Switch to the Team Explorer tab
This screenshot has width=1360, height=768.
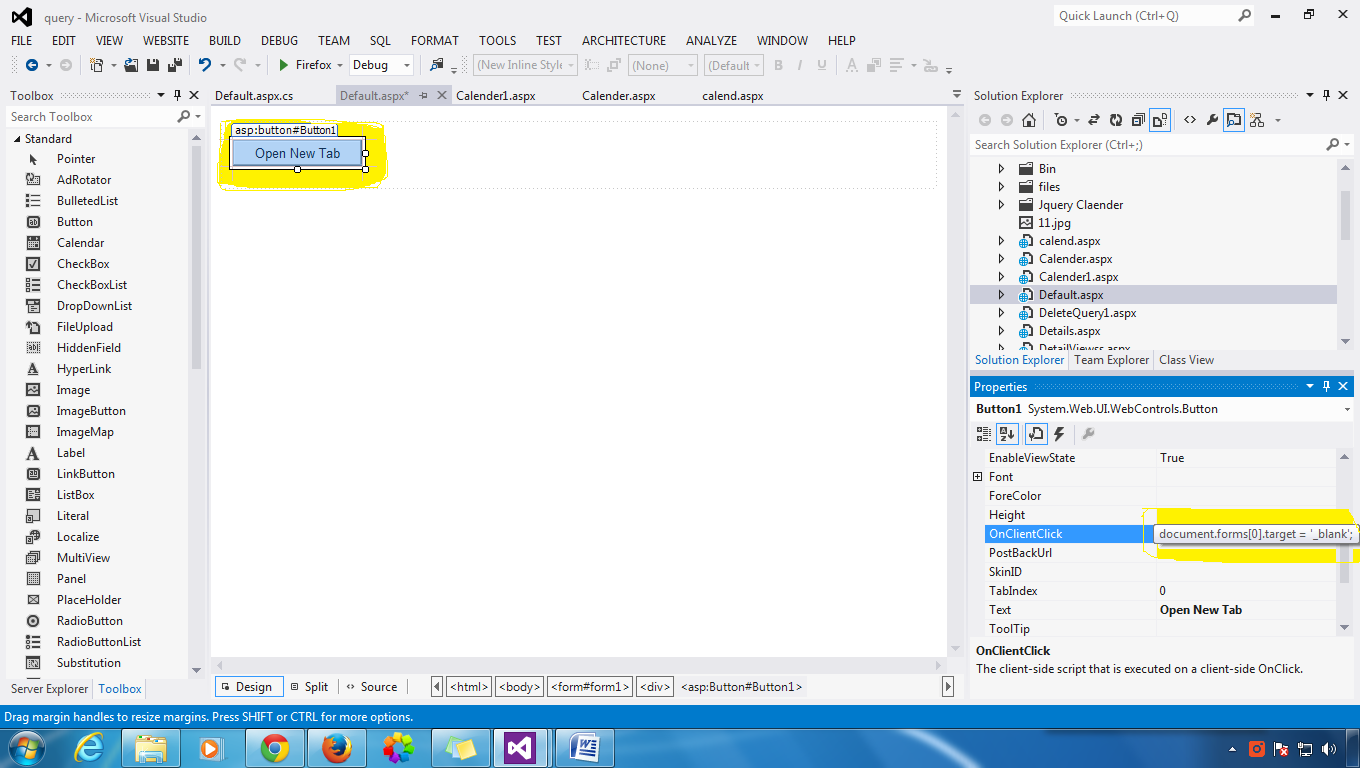coord(1111,360)
